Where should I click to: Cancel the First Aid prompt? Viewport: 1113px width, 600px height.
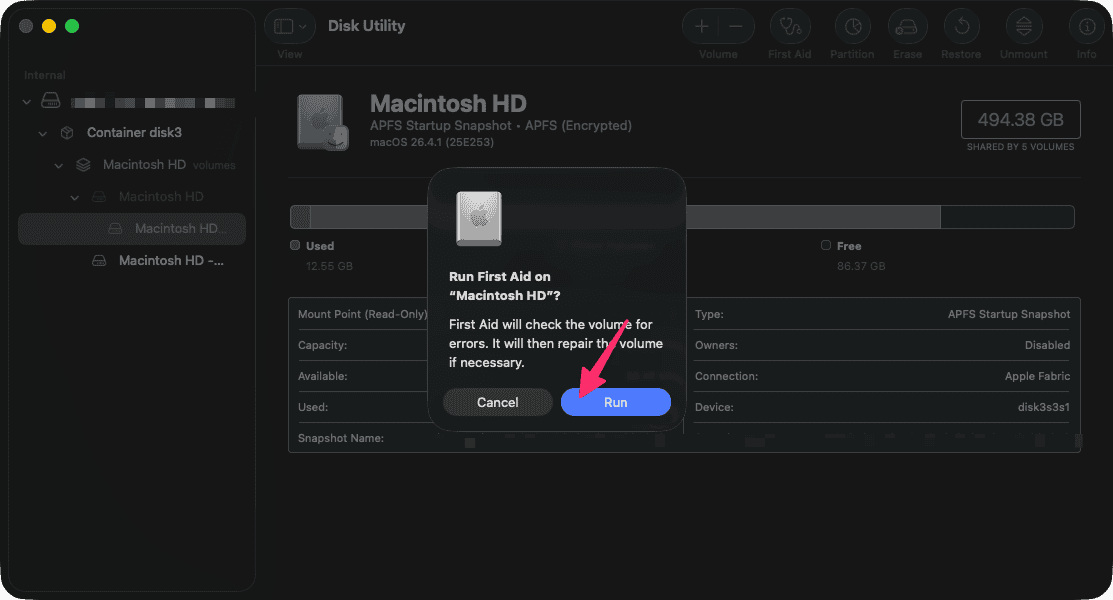[497, 402]
